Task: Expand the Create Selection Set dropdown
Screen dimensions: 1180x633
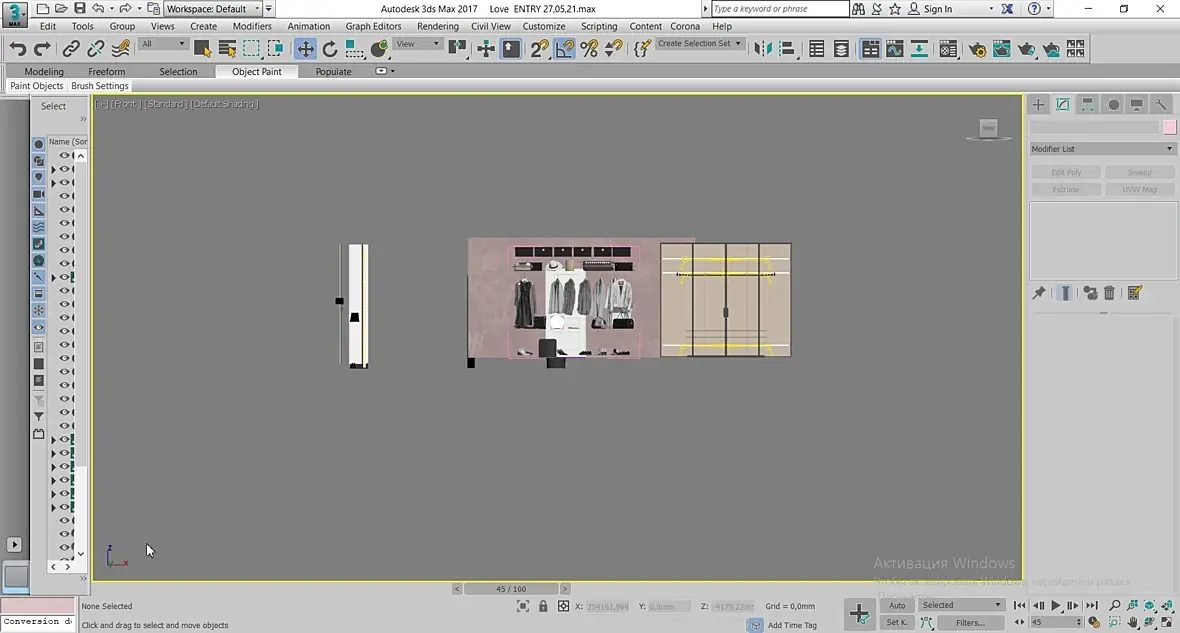Action: [700, 44]
